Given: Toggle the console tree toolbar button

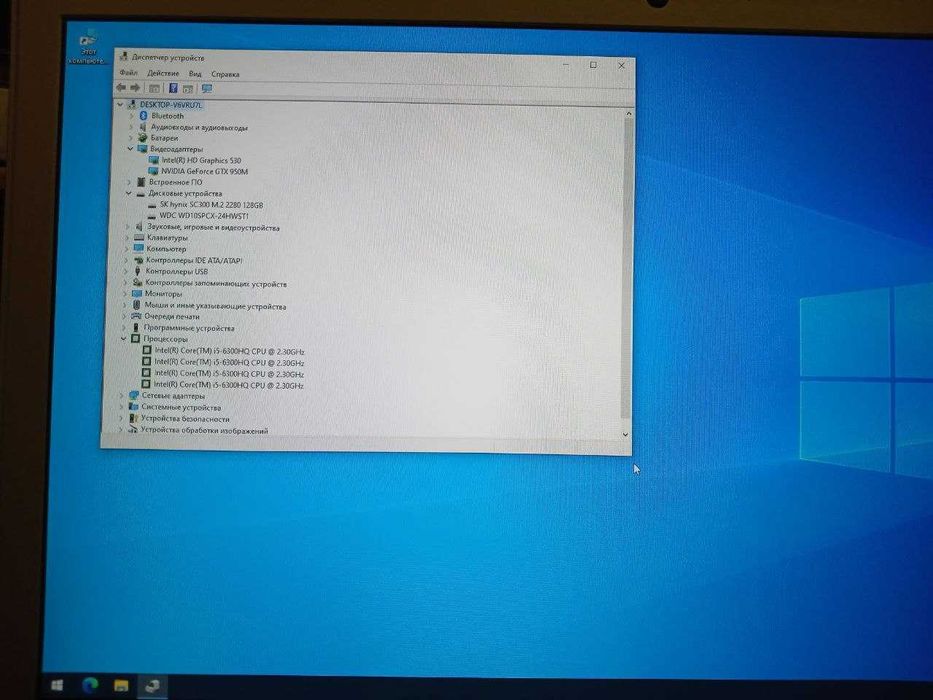Looking at the screenshot, I should pos(154,88).
